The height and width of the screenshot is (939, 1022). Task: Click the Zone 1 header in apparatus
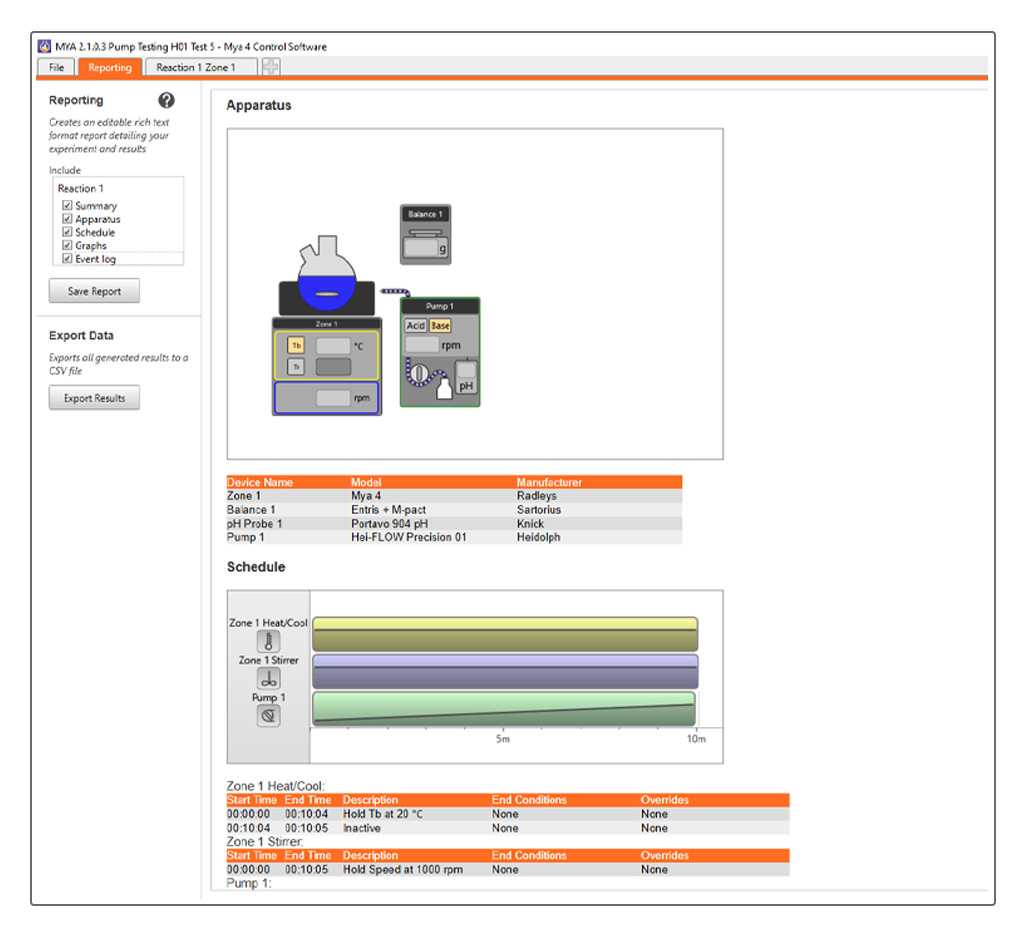point(327,324)
